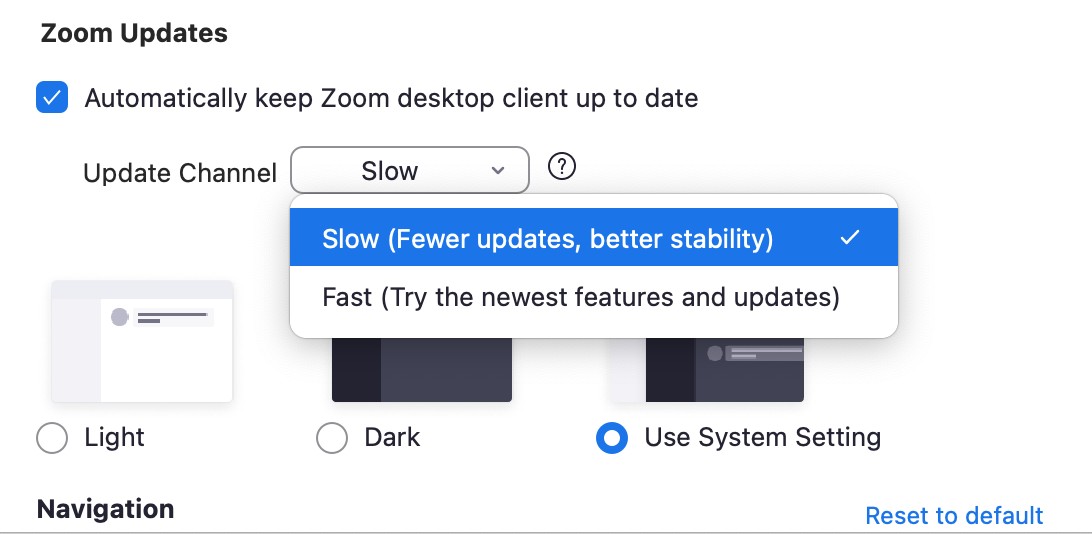Click the Light theme preview thumbnail
The image size is (1092, 534).
(x=142, y=341)
